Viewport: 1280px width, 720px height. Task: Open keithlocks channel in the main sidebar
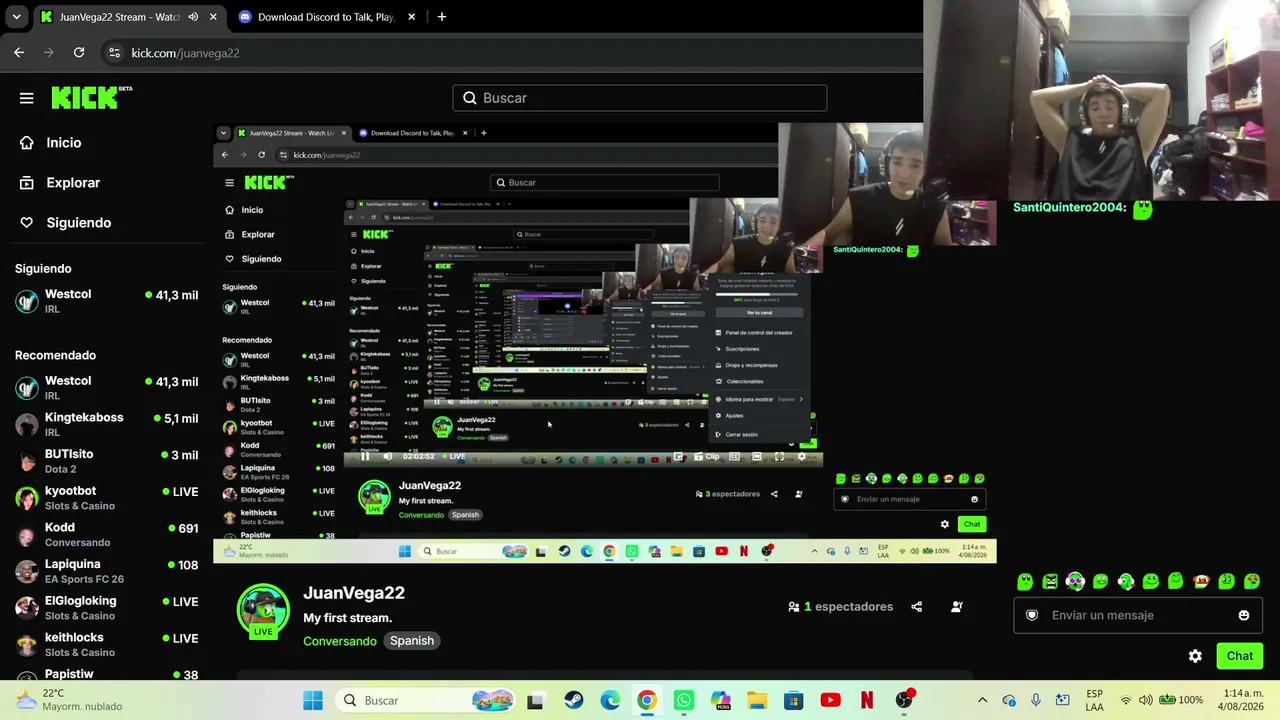(x=106, y=644)
